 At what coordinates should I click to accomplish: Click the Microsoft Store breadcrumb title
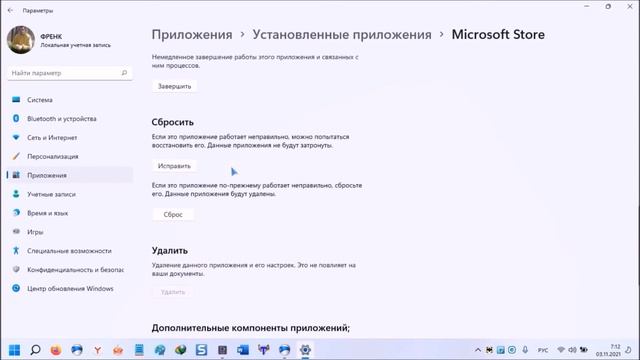tap(498, 35)
